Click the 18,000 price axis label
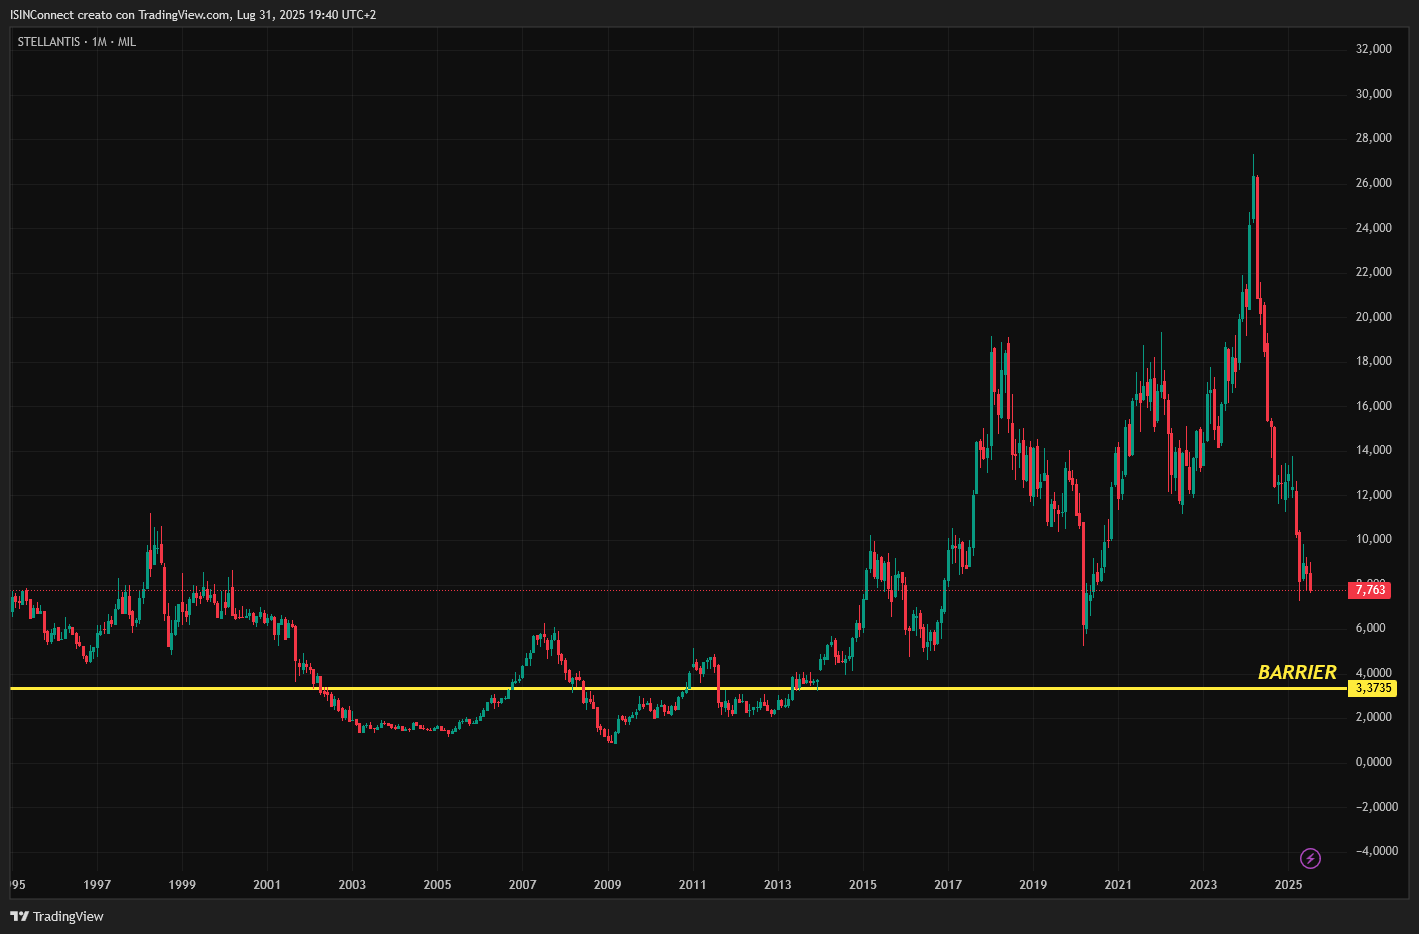 (1374, 361)
